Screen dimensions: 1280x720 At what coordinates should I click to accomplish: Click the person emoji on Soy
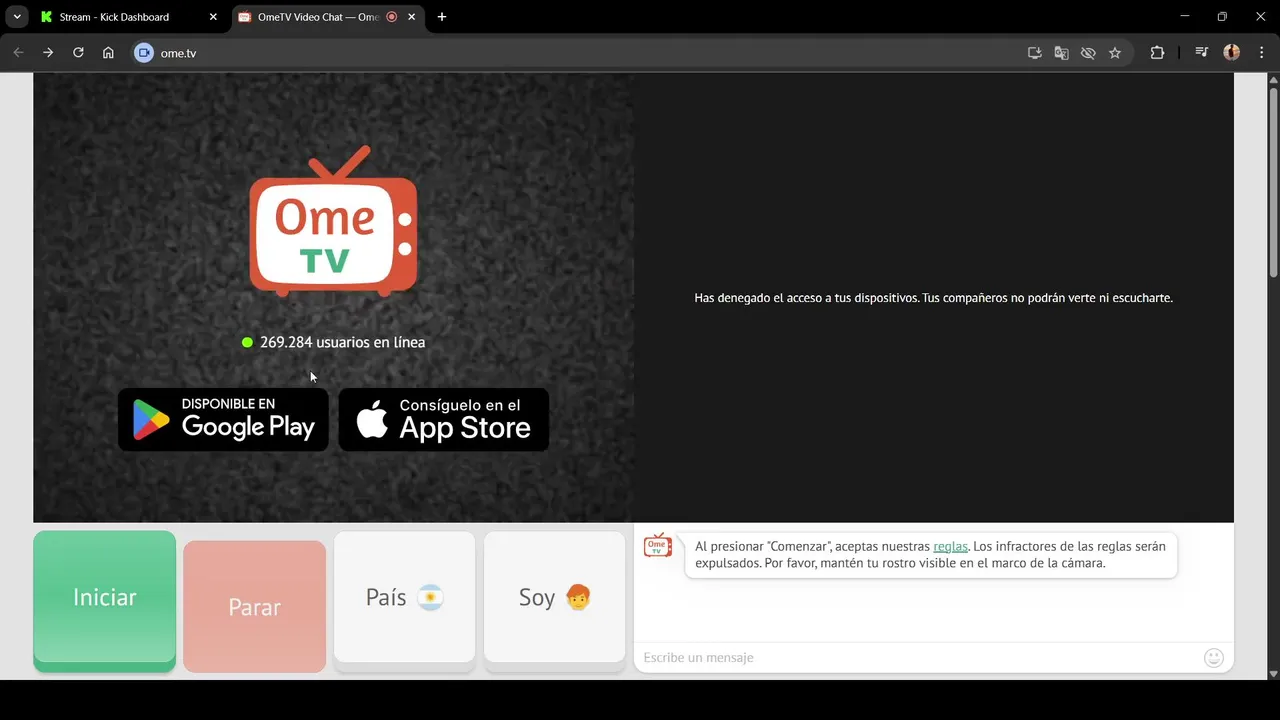578,598
